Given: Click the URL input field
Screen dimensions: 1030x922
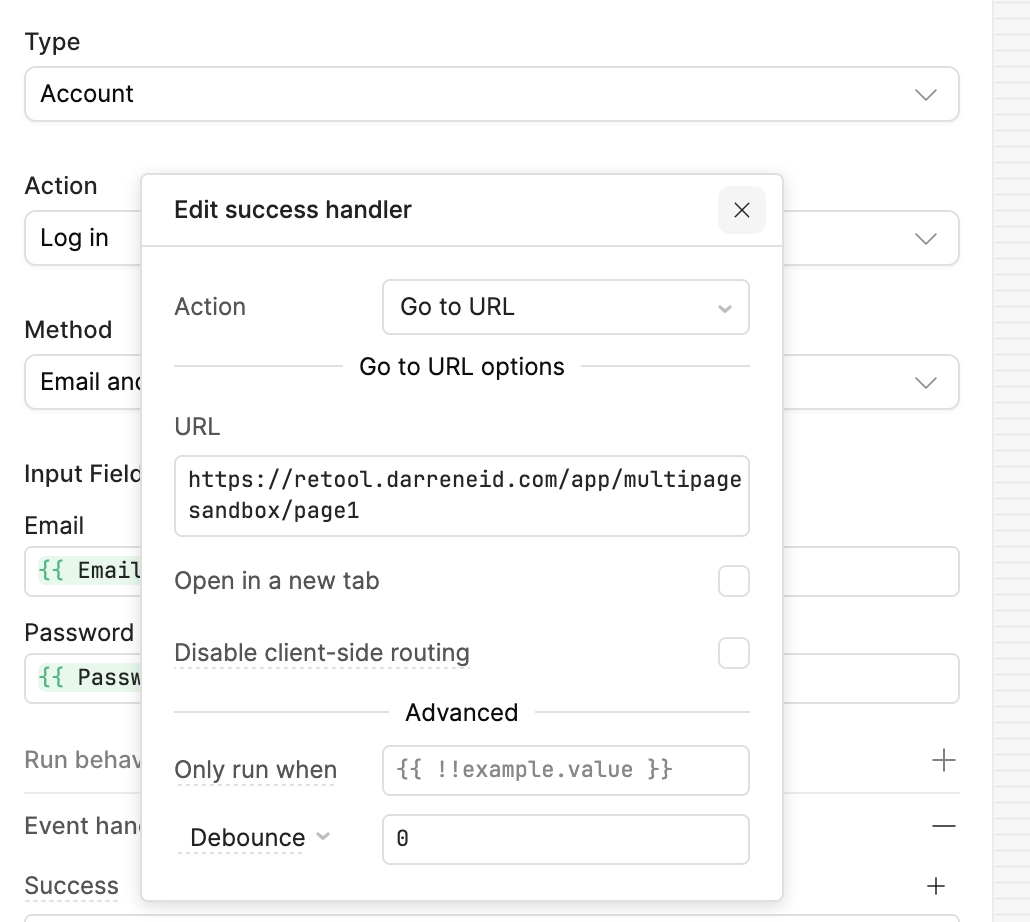Looking at the screenshot, I should (461, 496).
